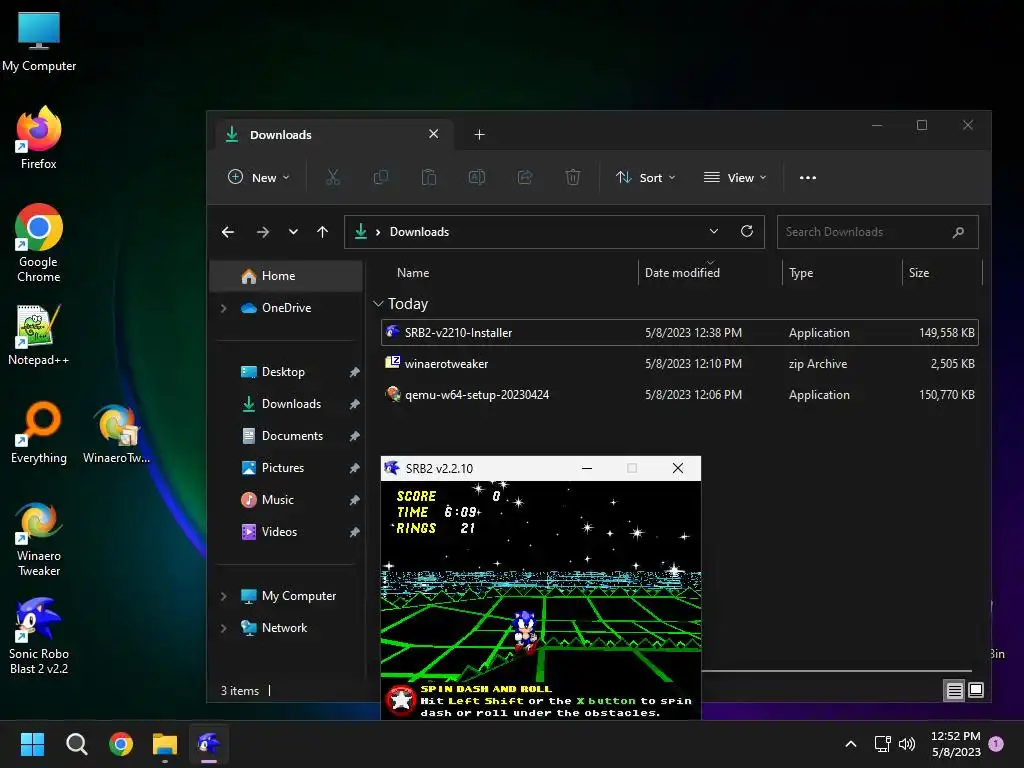Image resolution: width=1024 pixels, height=768 pixels.
Task: Open the Sort dropdown menu
Action: (645, 178)
